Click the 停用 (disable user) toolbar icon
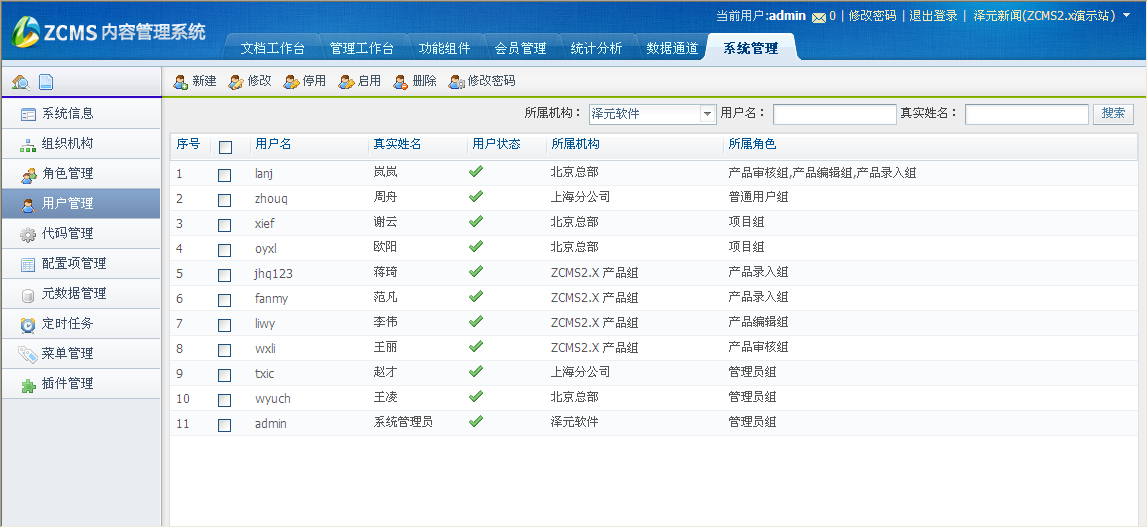1148x528 pixels. pyautogui.click(x=291, y=81)
